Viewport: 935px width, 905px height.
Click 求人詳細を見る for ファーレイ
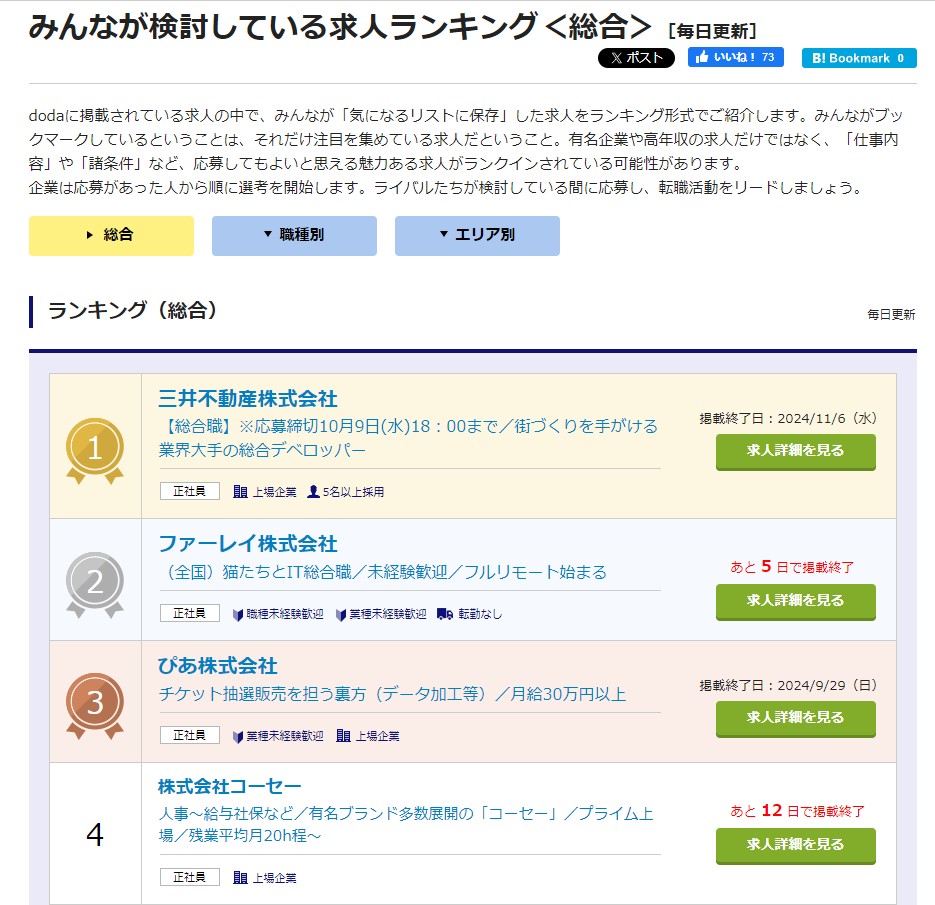point(795,602)
